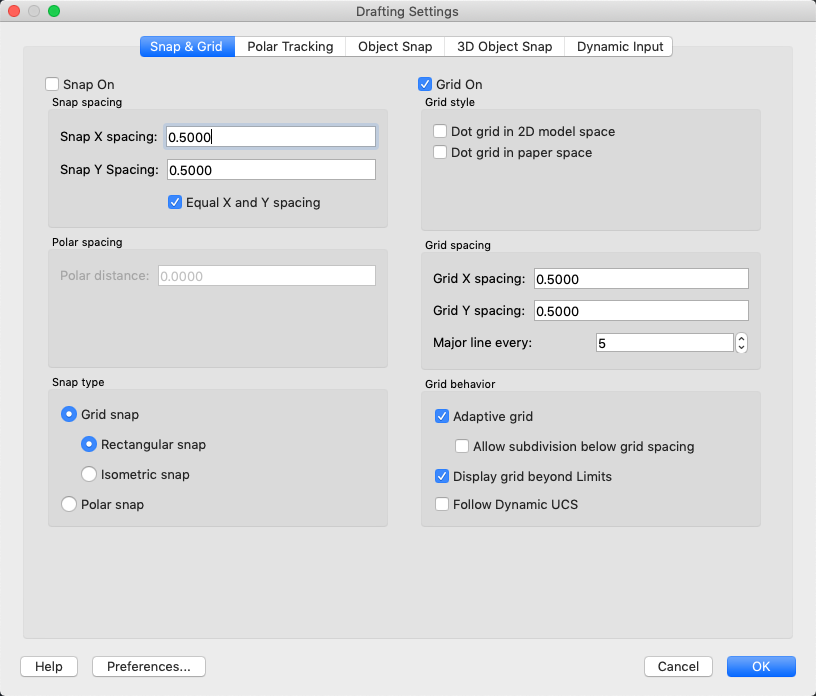Switch to Polar snap
This screenshot has width=816, height=696.
click(x=67, y=504)
